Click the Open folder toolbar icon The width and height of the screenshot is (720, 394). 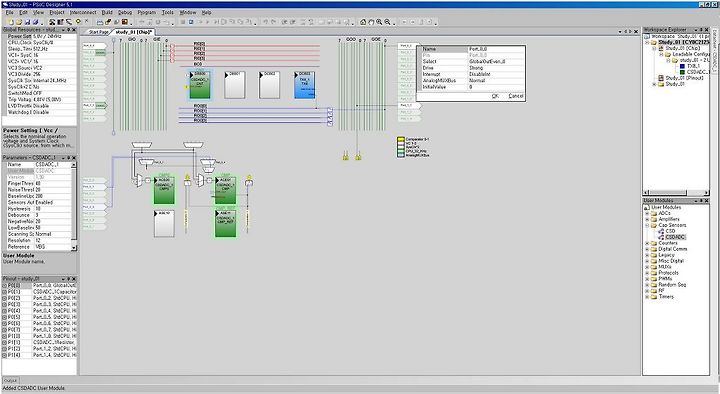(19, 22)
